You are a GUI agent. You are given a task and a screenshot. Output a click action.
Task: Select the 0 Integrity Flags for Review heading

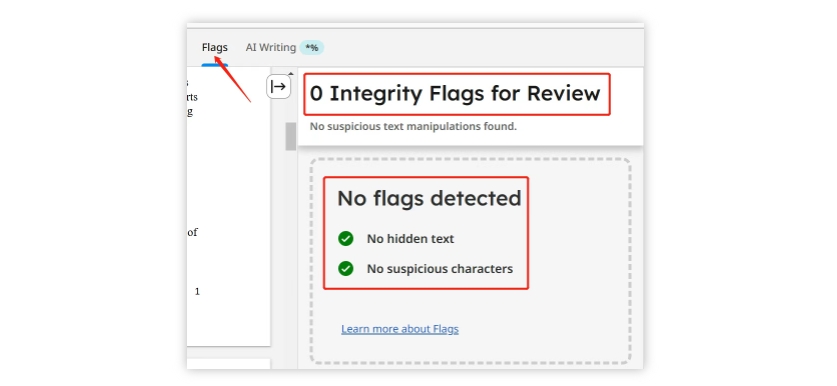pos(455,93)
